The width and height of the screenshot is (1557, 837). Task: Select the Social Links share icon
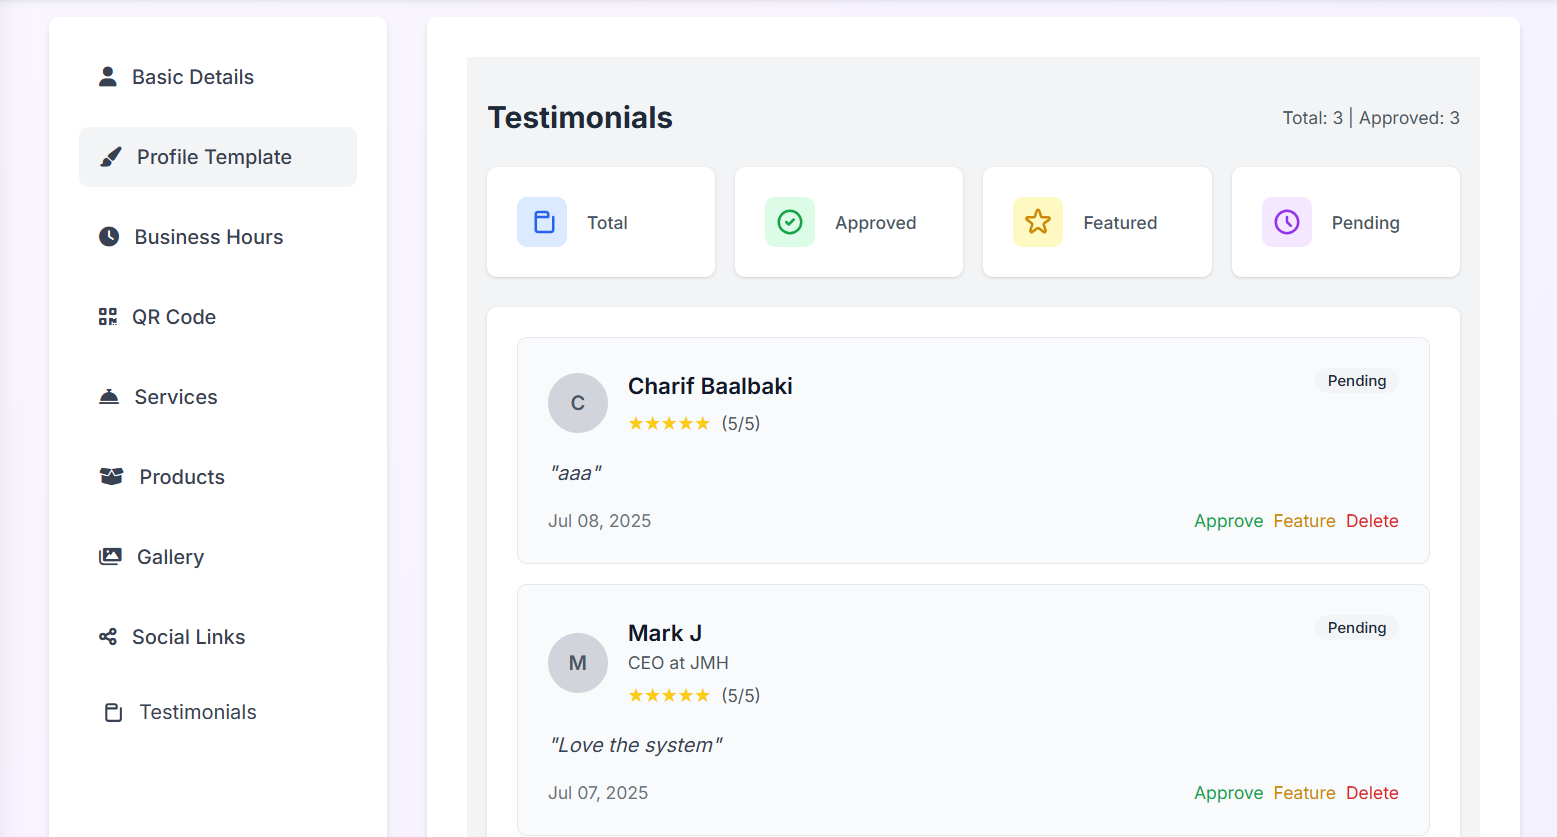(x=107, y=636)
